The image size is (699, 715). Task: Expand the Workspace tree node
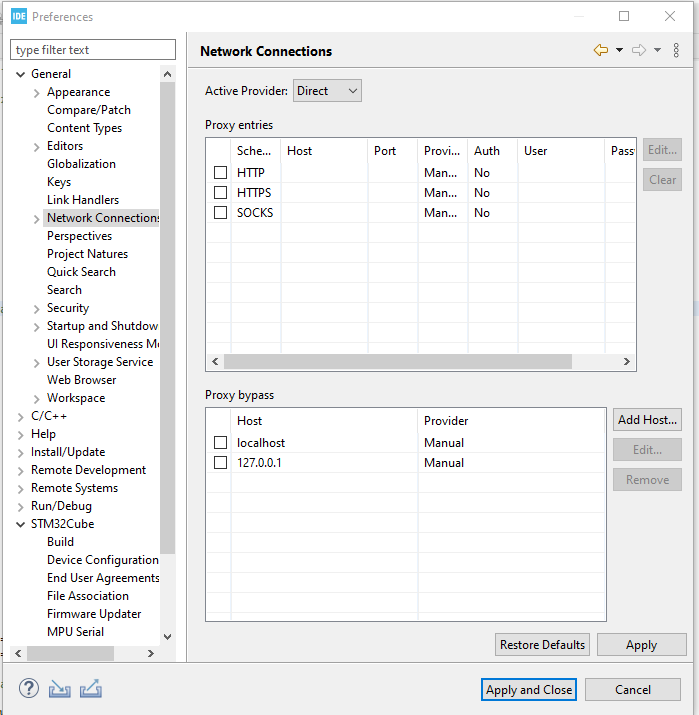click(x=36, y=399)
